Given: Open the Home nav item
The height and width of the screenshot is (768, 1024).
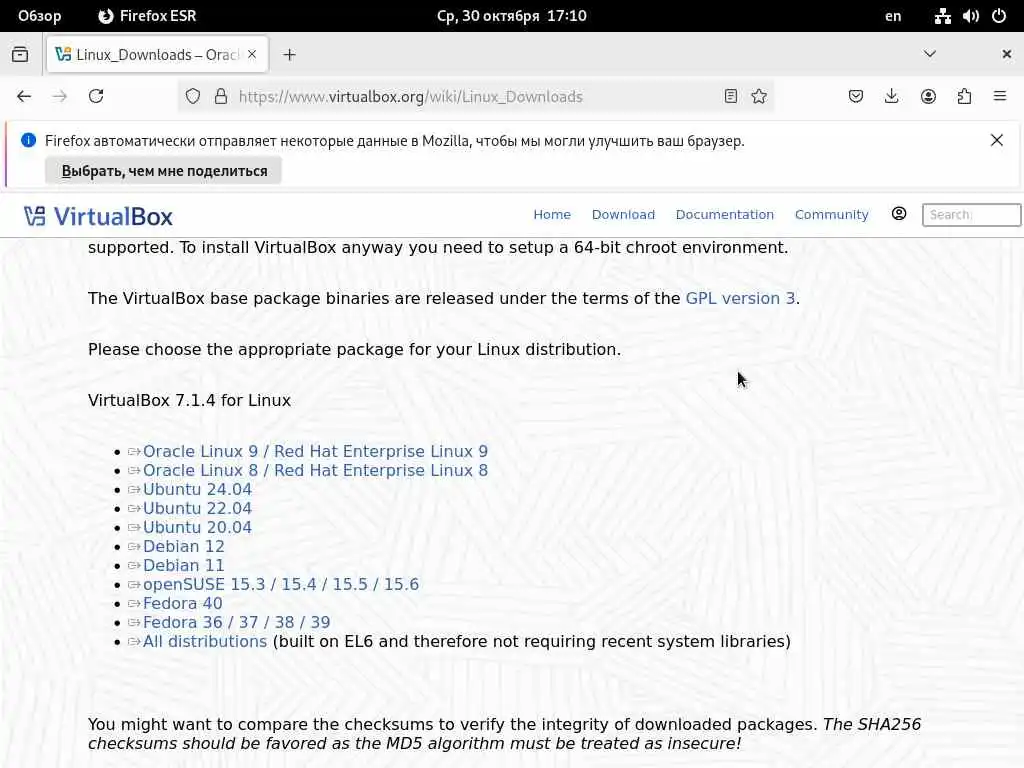Looking at the screenshot, I should (552, 215).
